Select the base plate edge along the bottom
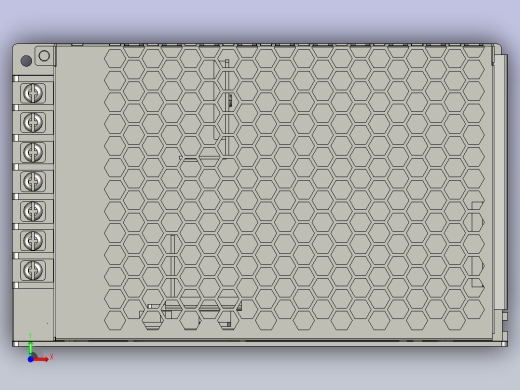This screenshot has height=390, width=520. tap(260, 344)
